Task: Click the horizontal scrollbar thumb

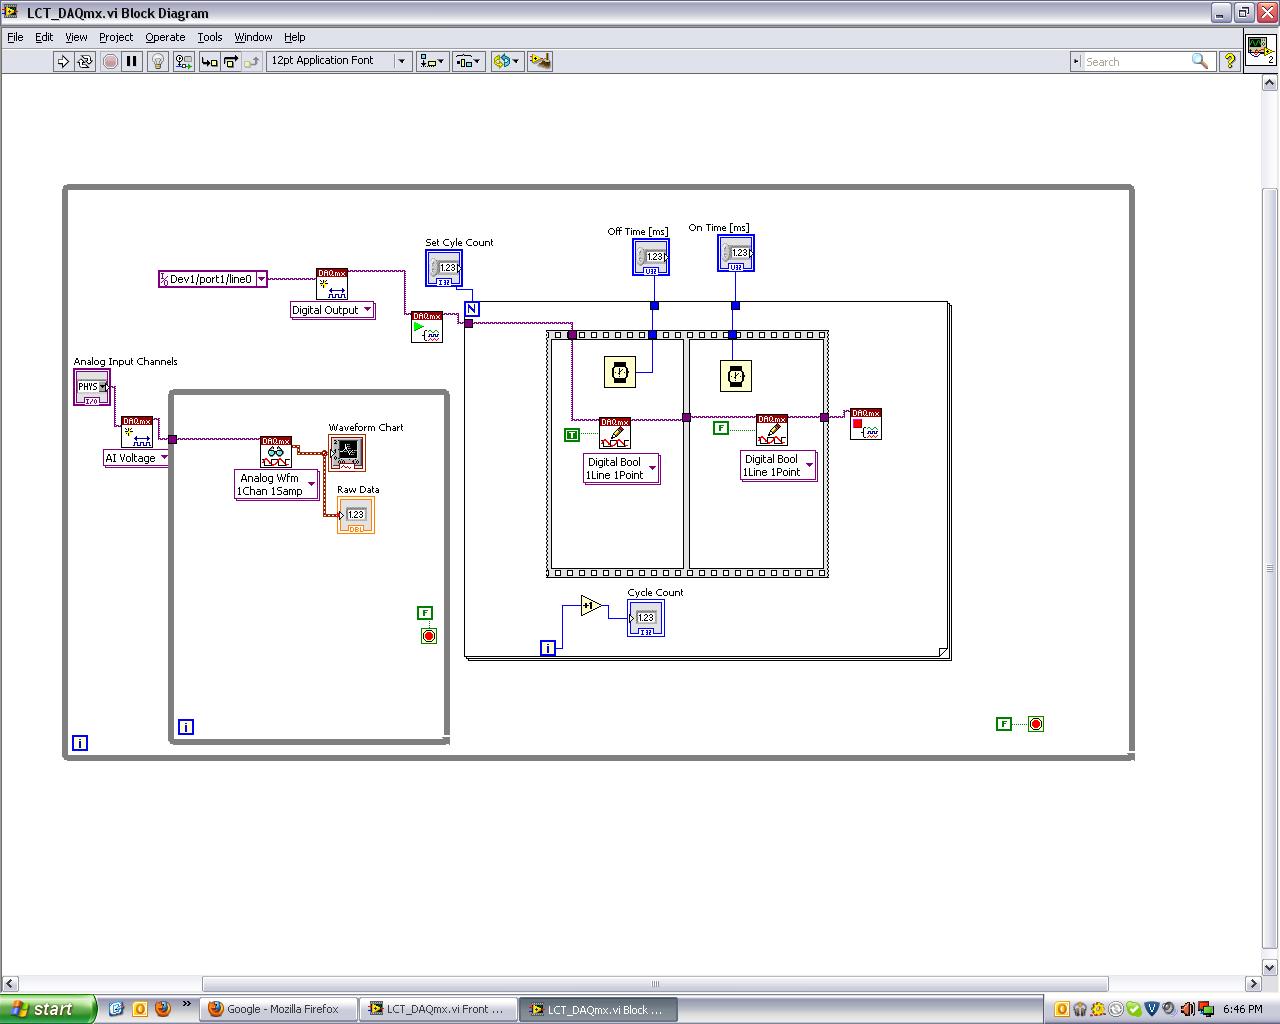Action: (x=655, y=983)
